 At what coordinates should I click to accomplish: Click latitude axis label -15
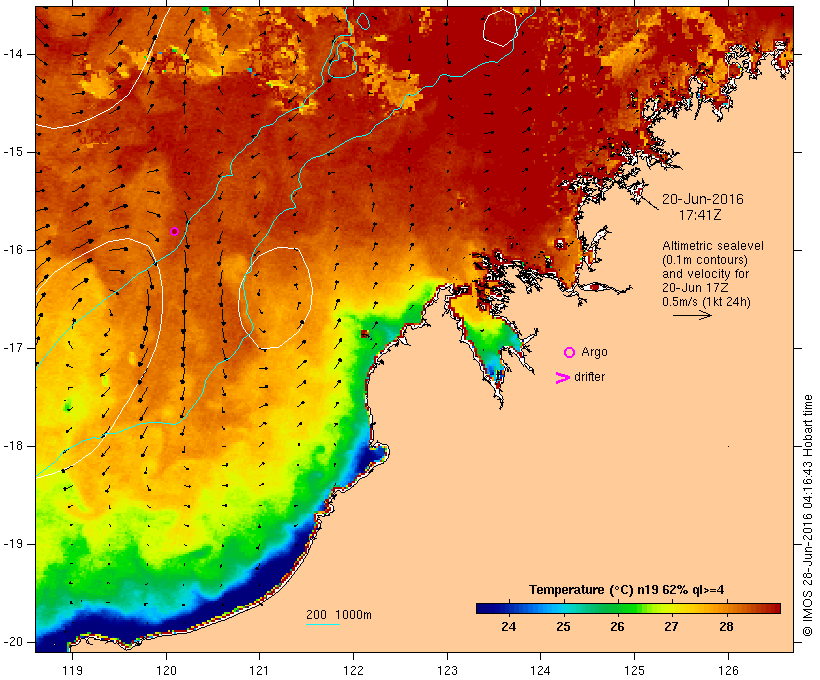coord(13,152)
